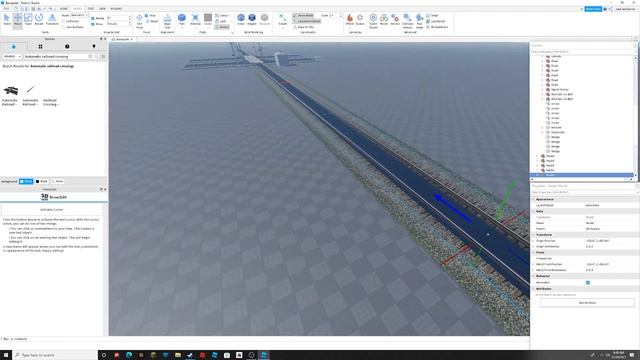Open Insert Object
640x360 pixels.
pos(373,20)
